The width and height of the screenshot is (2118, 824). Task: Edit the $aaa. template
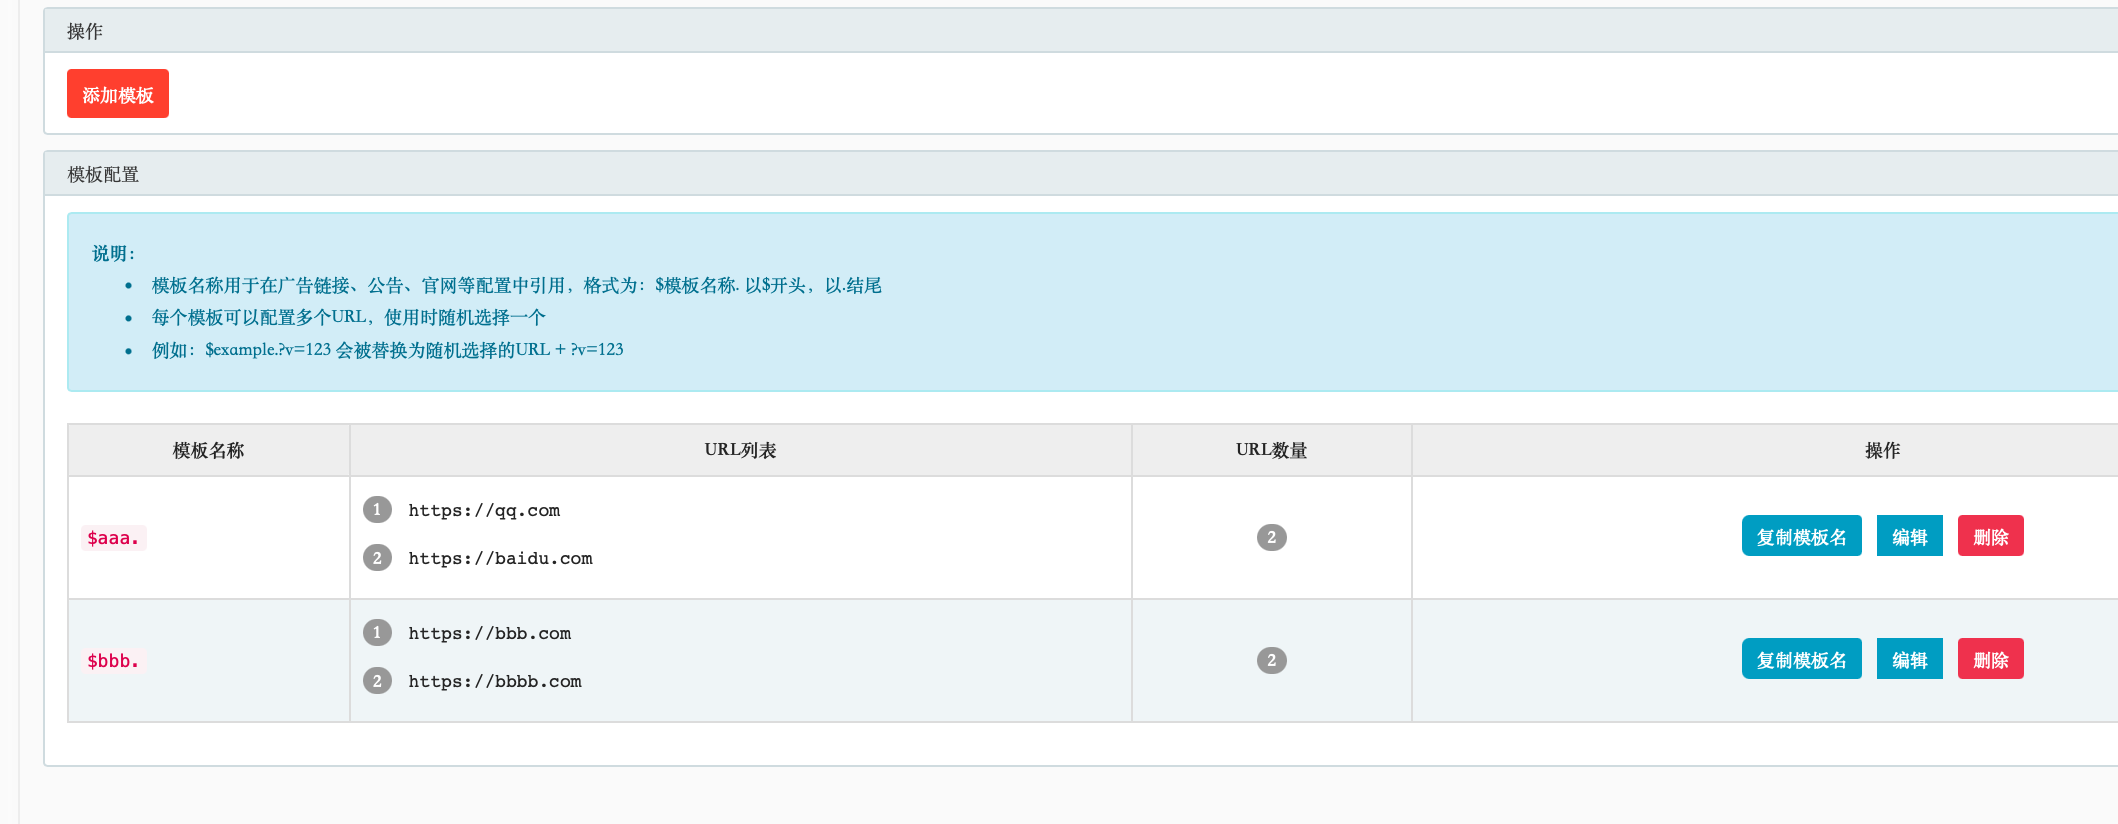(x=1909, y=537)
